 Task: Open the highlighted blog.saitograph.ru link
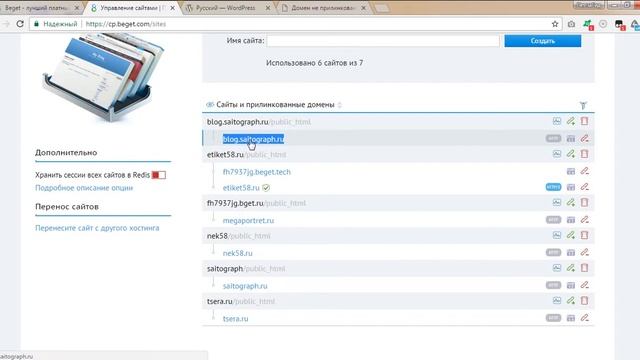click(253, 139)
